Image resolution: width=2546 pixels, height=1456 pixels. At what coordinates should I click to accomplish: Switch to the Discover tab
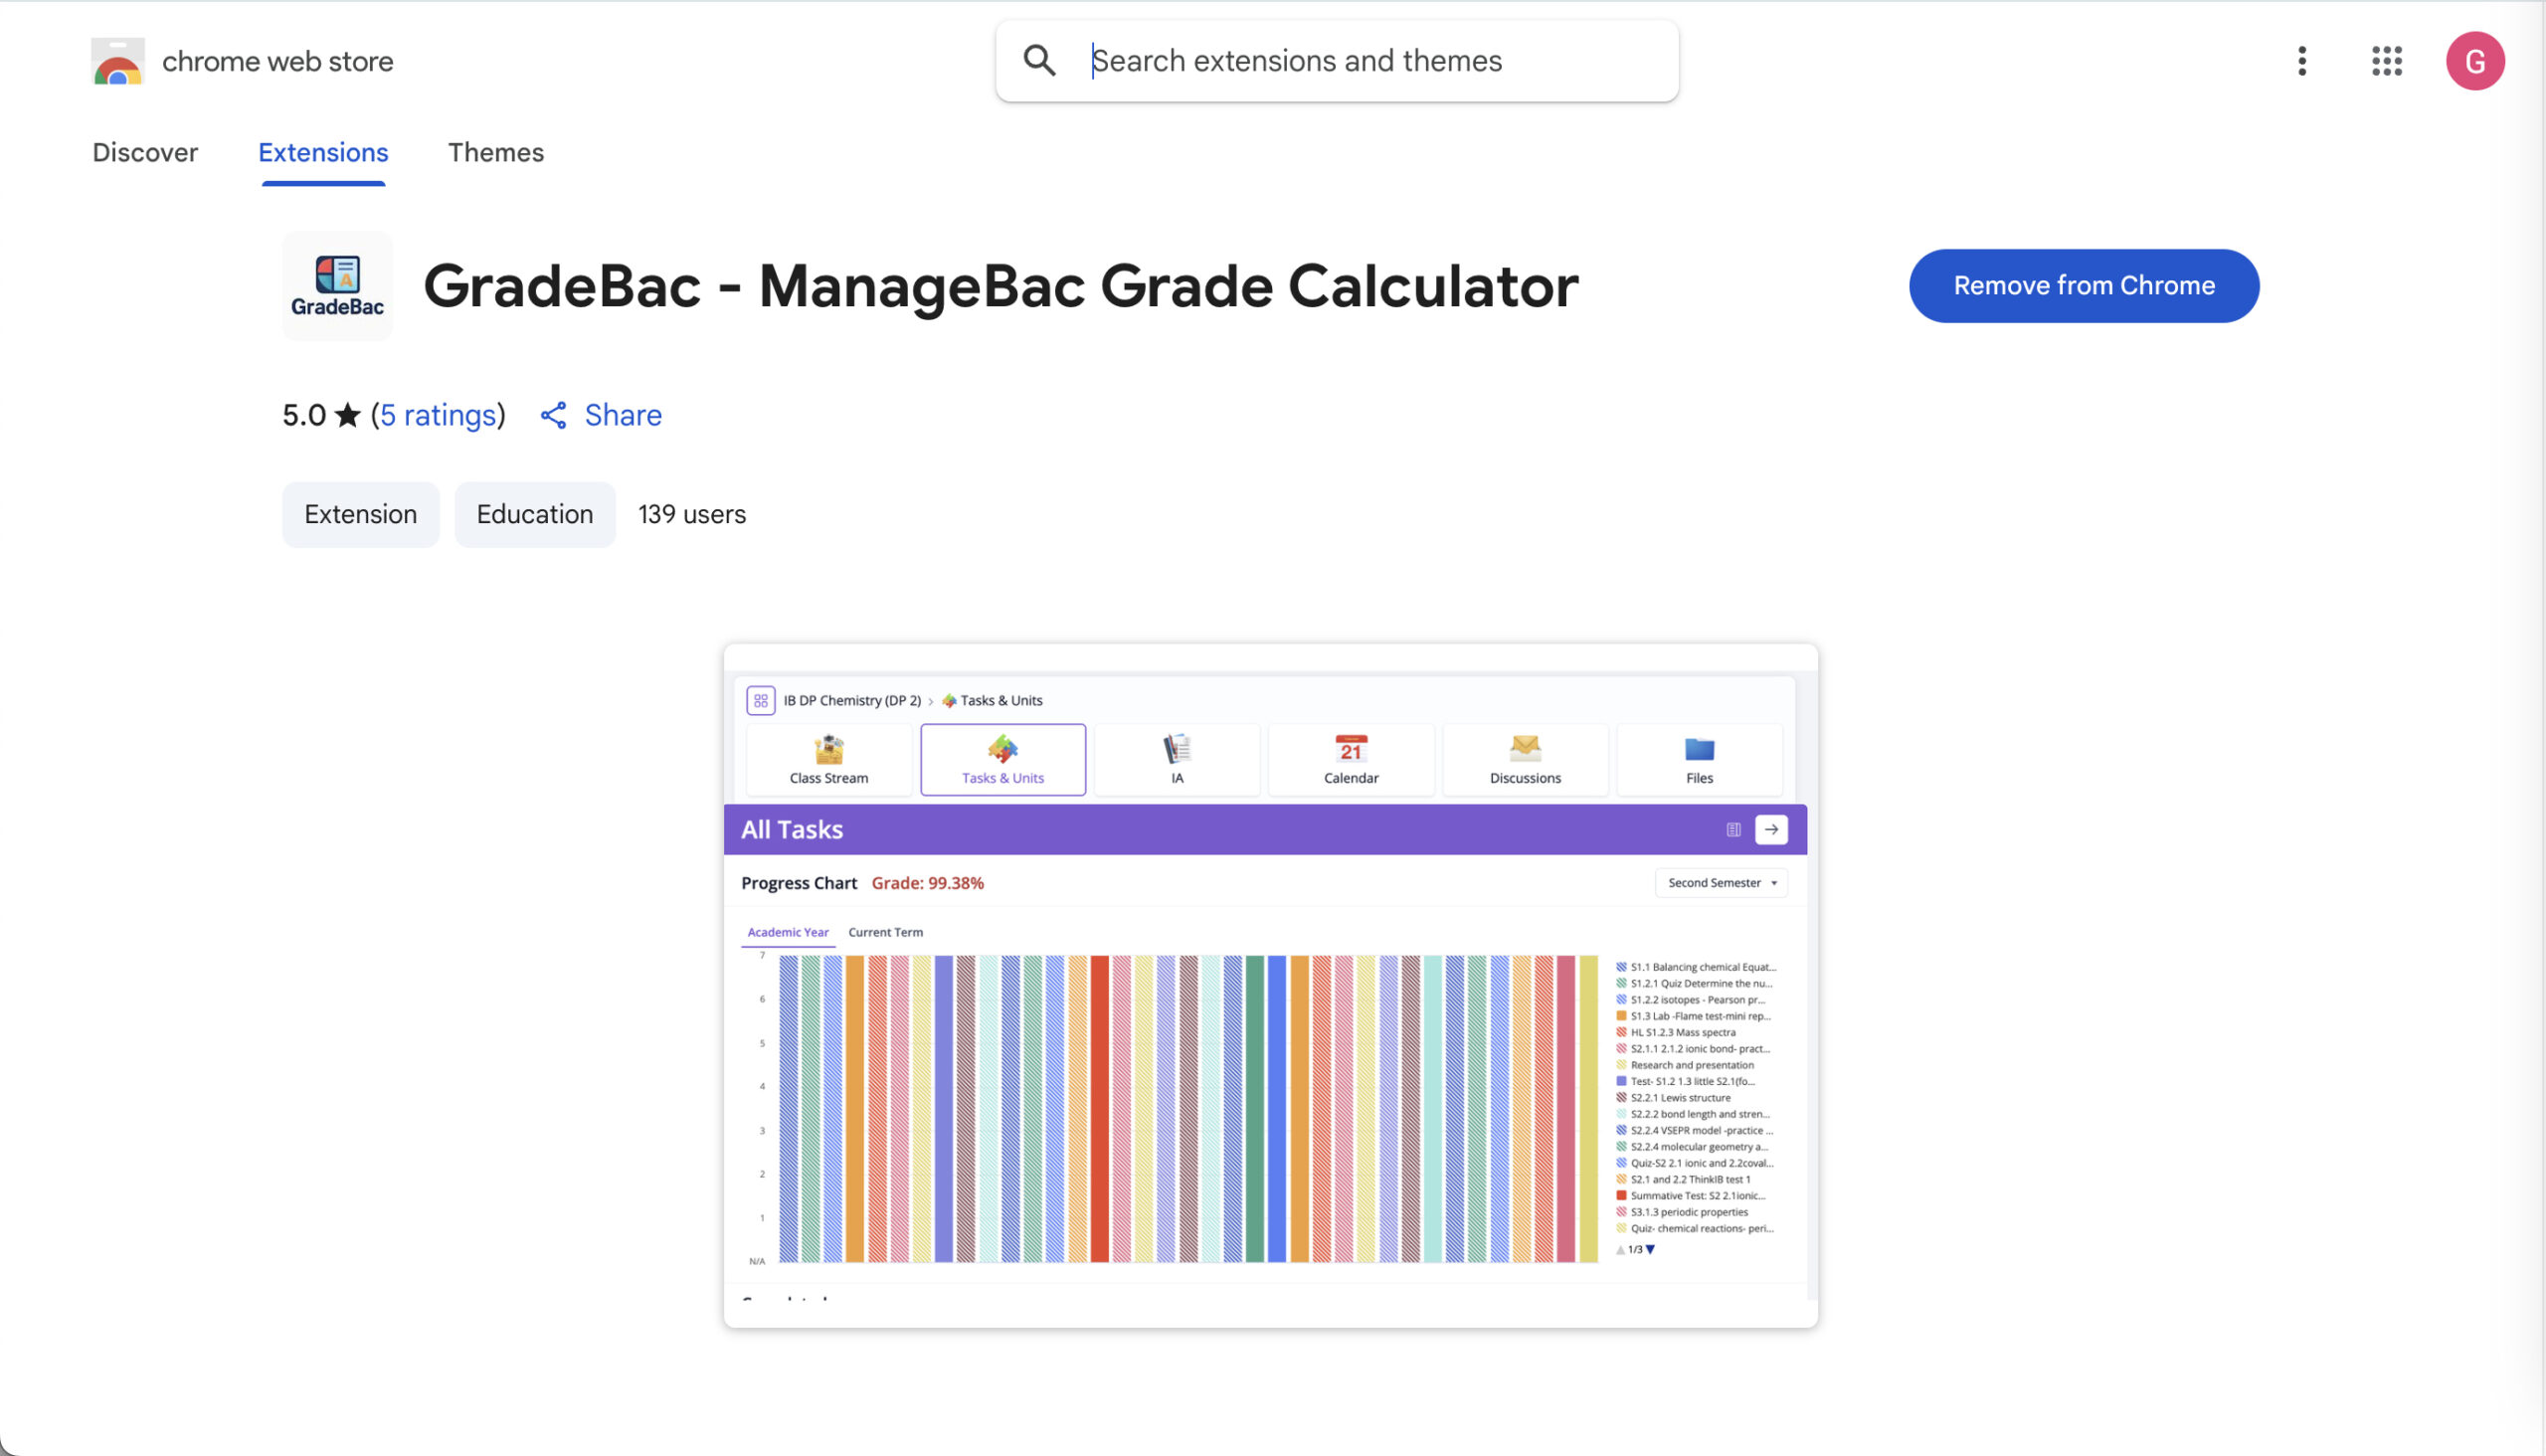pyautogui.click(x=145, y=152)
